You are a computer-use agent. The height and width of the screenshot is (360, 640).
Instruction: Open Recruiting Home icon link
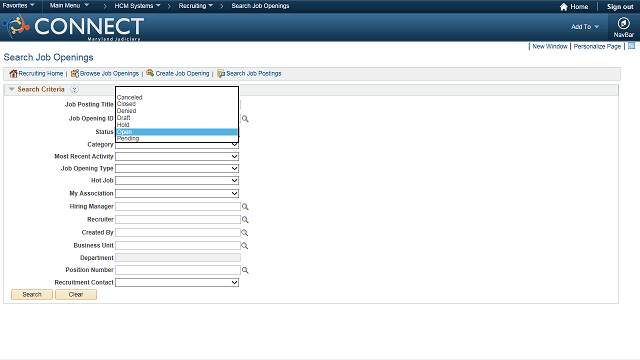(x=13, y=73)
